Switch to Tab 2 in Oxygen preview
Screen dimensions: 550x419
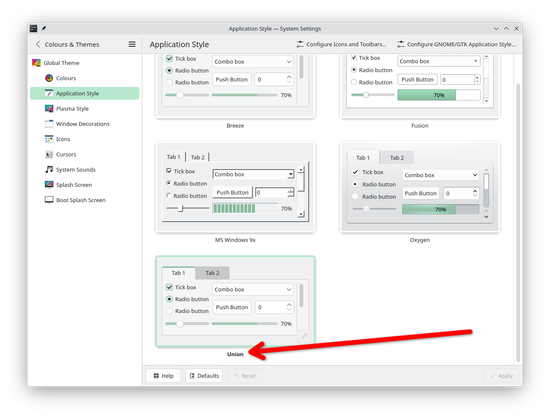[x=397, y=158]
